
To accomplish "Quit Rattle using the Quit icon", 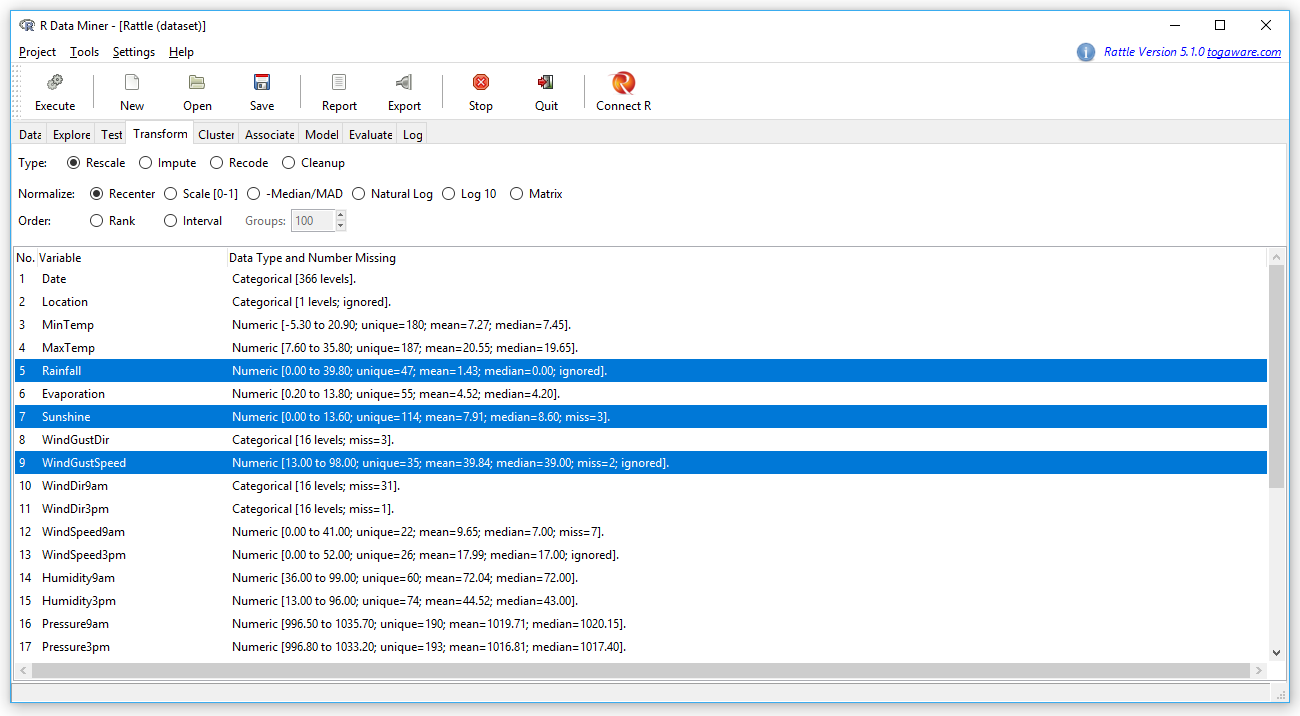I will [546, 91].
